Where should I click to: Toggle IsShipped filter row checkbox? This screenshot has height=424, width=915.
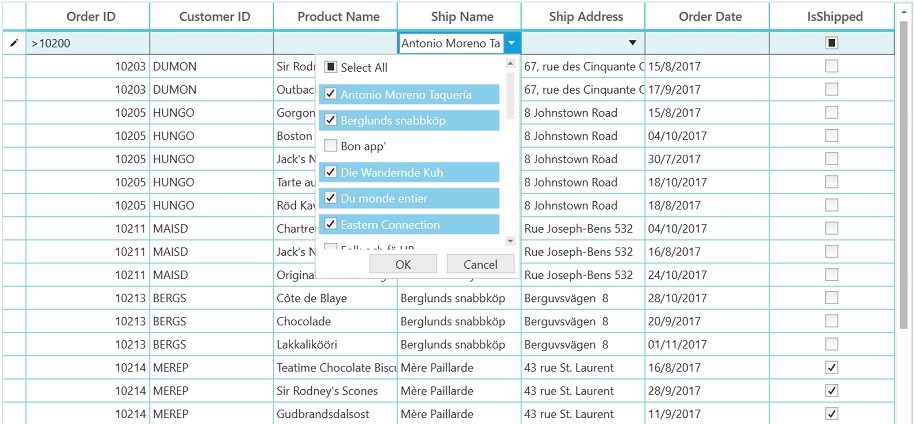(831, 43)
